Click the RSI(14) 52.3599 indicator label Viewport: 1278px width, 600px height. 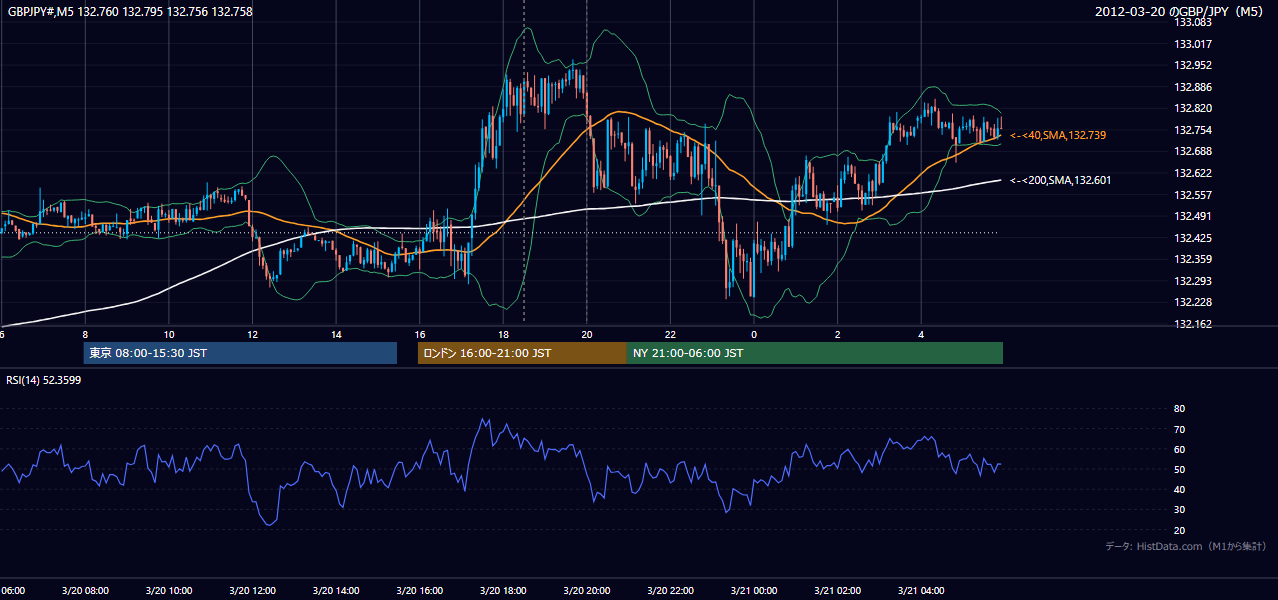pos(44,380)
